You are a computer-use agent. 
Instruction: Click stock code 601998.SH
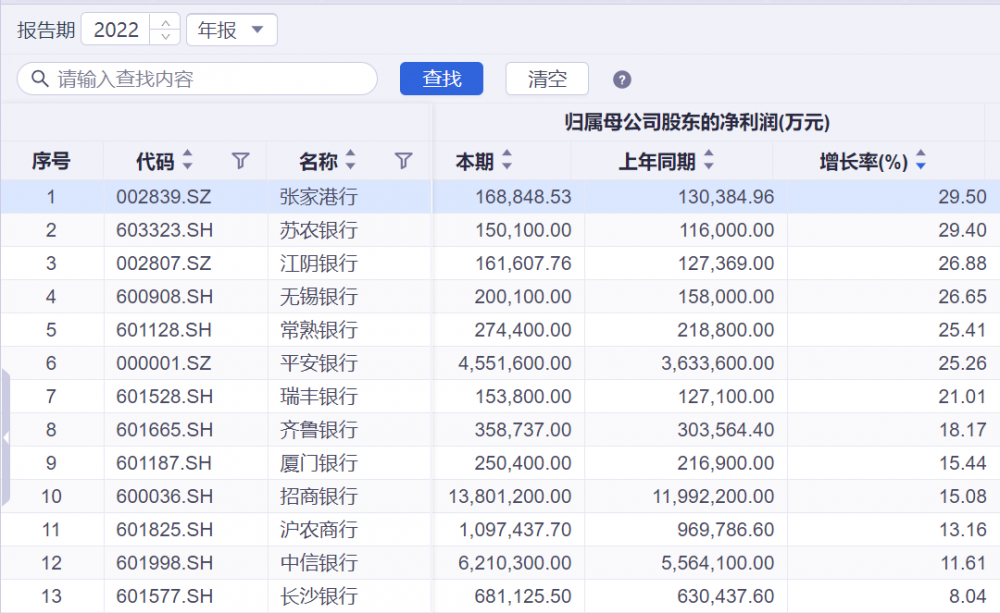coord(164,563)
